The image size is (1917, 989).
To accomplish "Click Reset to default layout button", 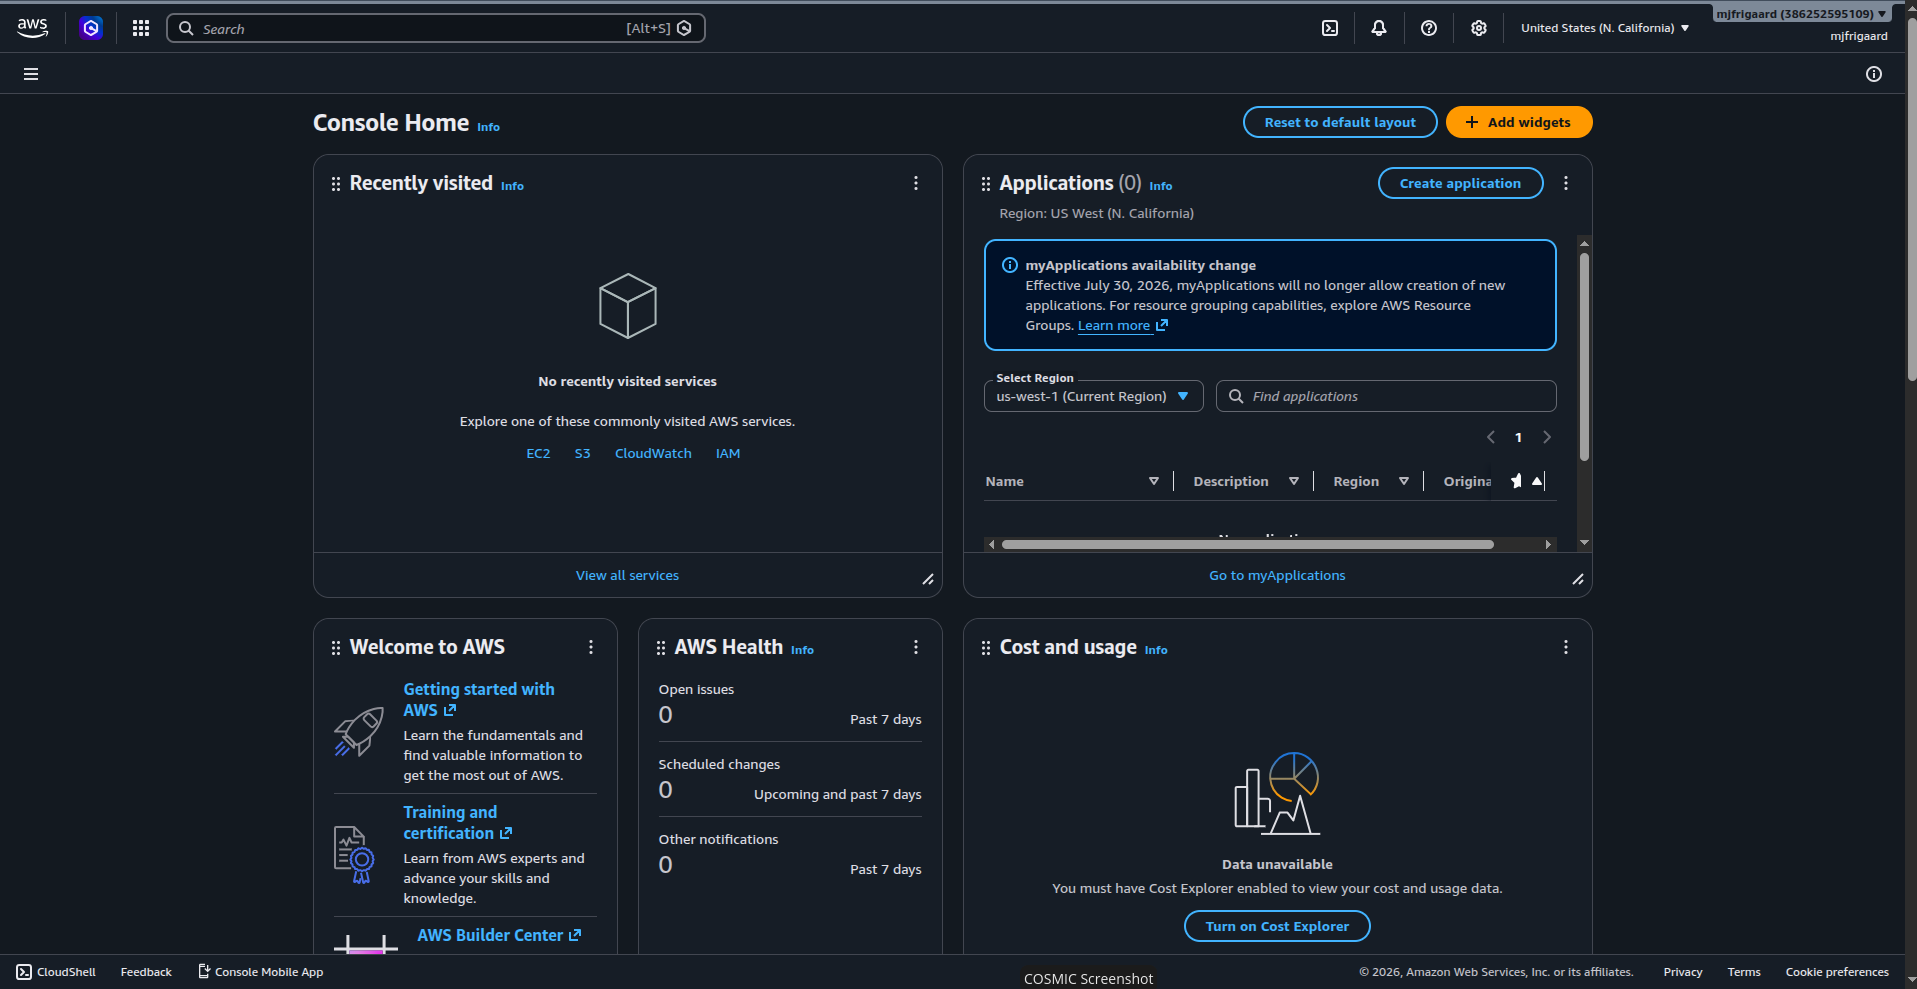I will (x=1340, y=122).
